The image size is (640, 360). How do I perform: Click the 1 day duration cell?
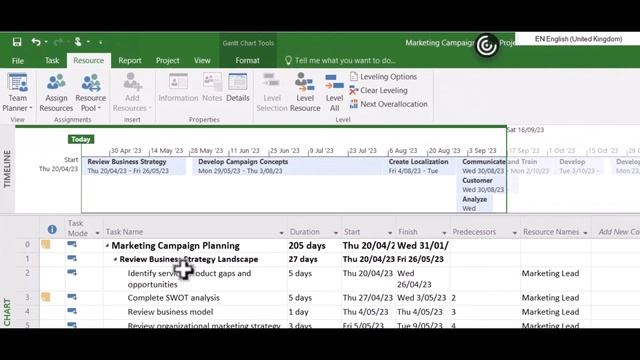(x=313, y=312)
